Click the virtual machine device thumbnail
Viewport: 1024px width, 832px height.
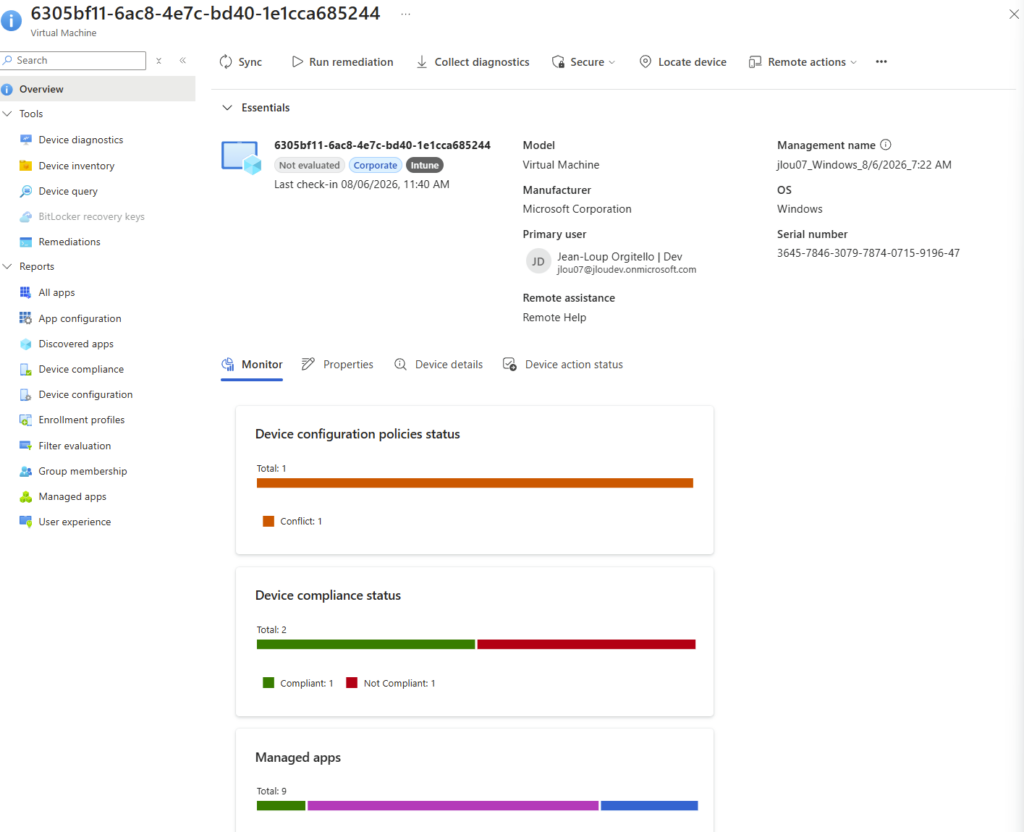click(x=241, y=157)
